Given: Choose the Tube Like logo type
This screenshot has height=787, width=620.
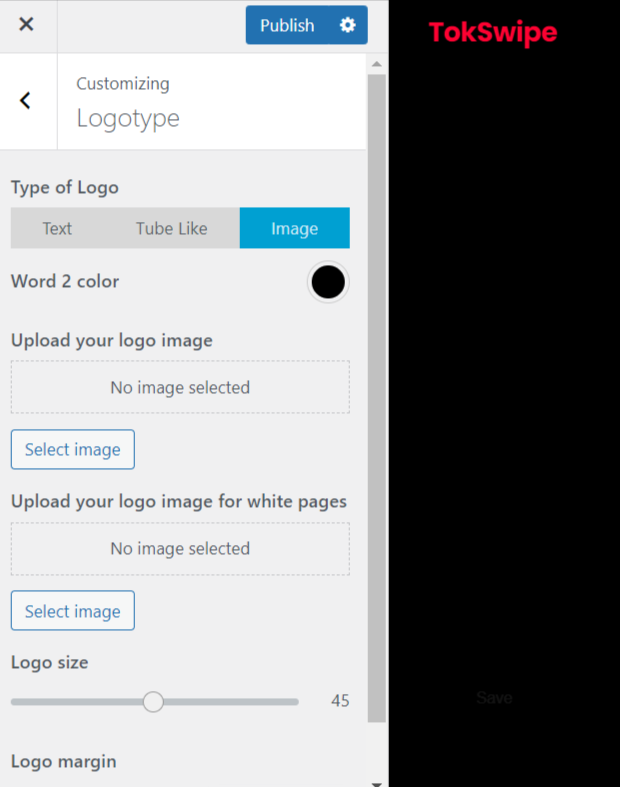Looking at the screenshot, I should click(x=171, y=228).
